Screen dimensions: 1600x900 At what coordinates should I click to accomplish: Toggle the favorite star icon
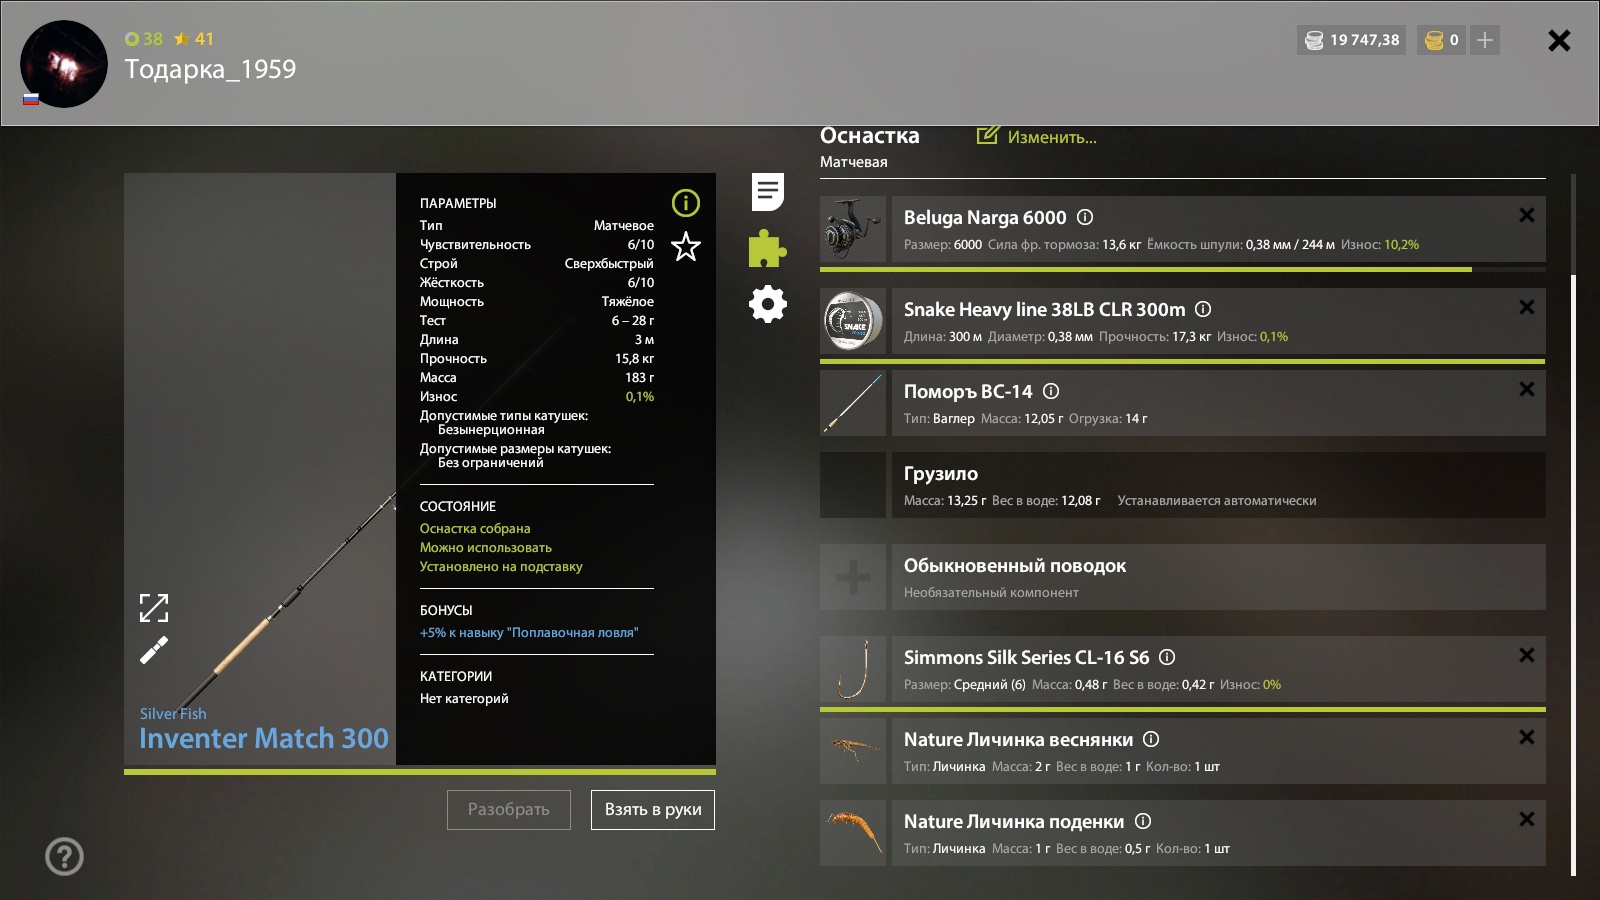click(686, 246)
